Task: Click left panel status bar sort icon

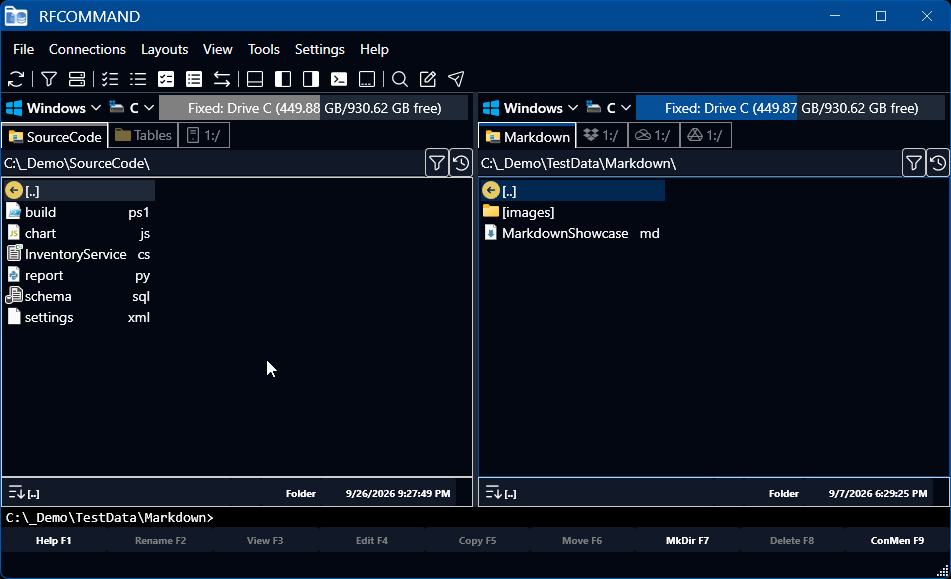Action: tap(16, 492)
